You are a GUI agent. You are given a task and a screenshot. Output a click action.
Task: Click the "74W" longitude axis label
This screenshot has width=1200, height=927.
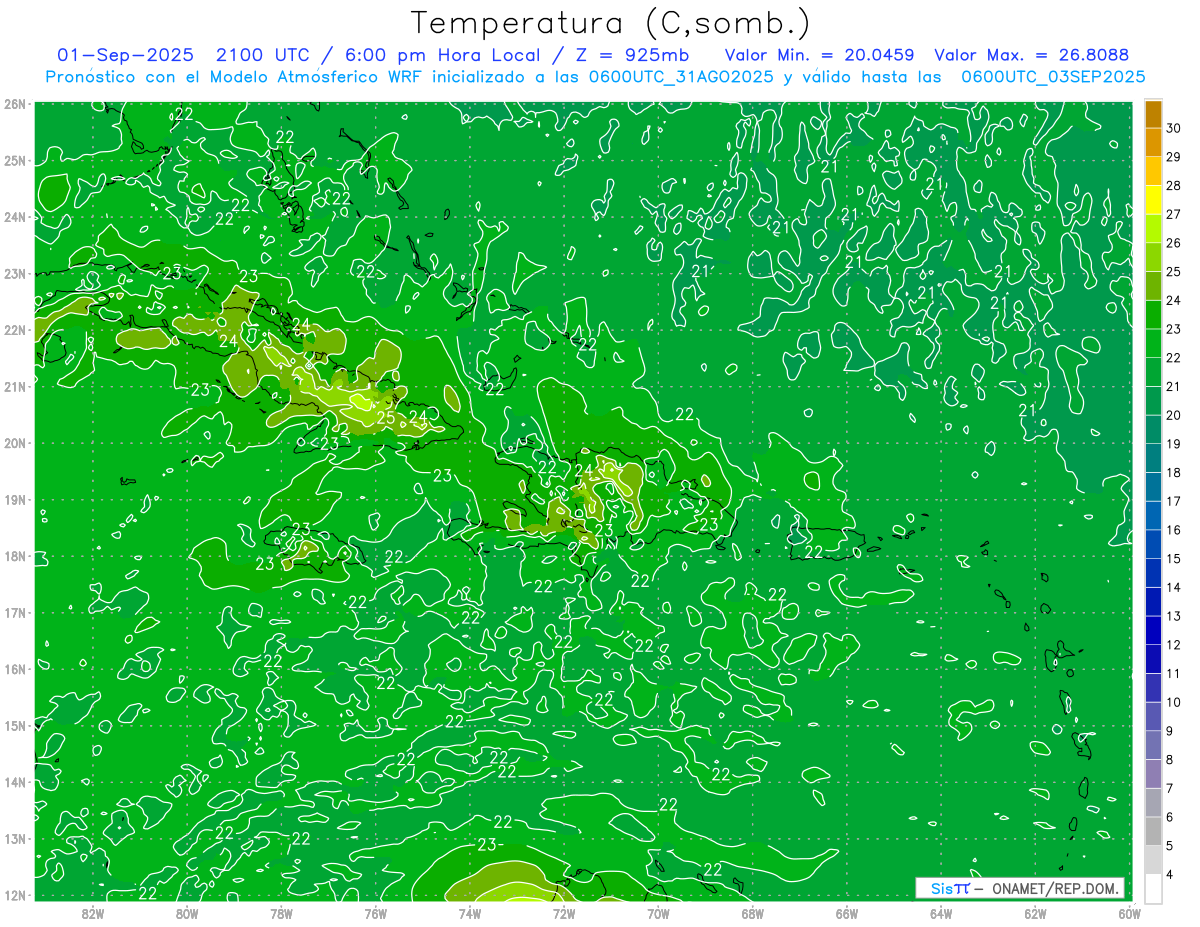[x=470, y=912]
